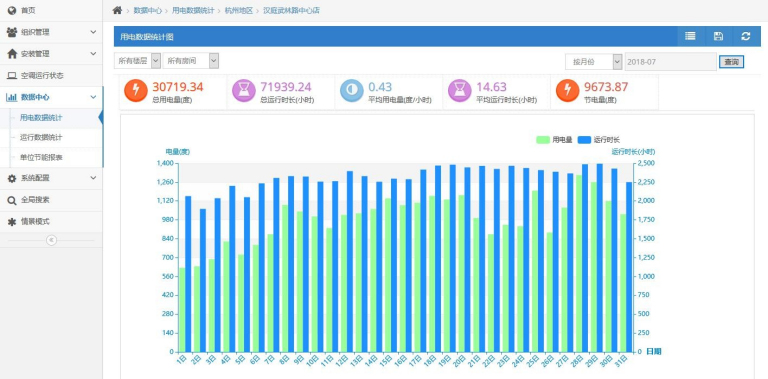Click the save chart icon
The image size is (768, 379).
(718, 36)
